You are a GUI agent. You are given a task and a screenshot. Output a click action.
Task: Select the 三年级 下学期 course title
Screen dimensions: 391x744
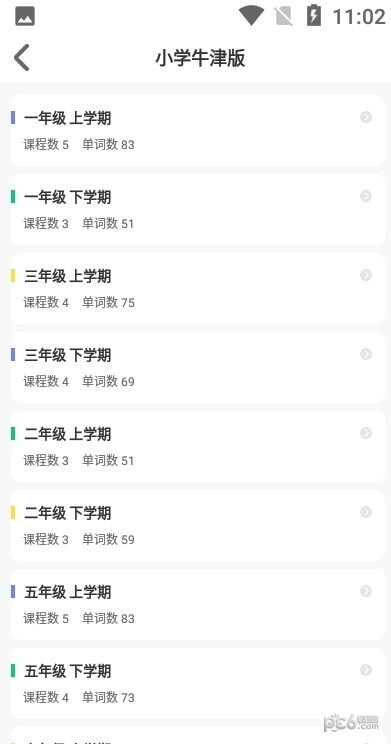point(67,355)
